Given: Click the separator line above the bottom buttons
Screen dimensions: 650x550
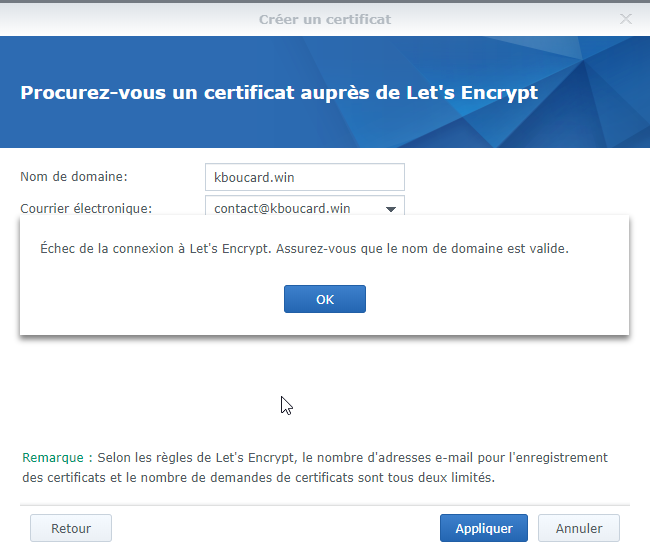Looking at the screenshot, I should tap(324, 505).
